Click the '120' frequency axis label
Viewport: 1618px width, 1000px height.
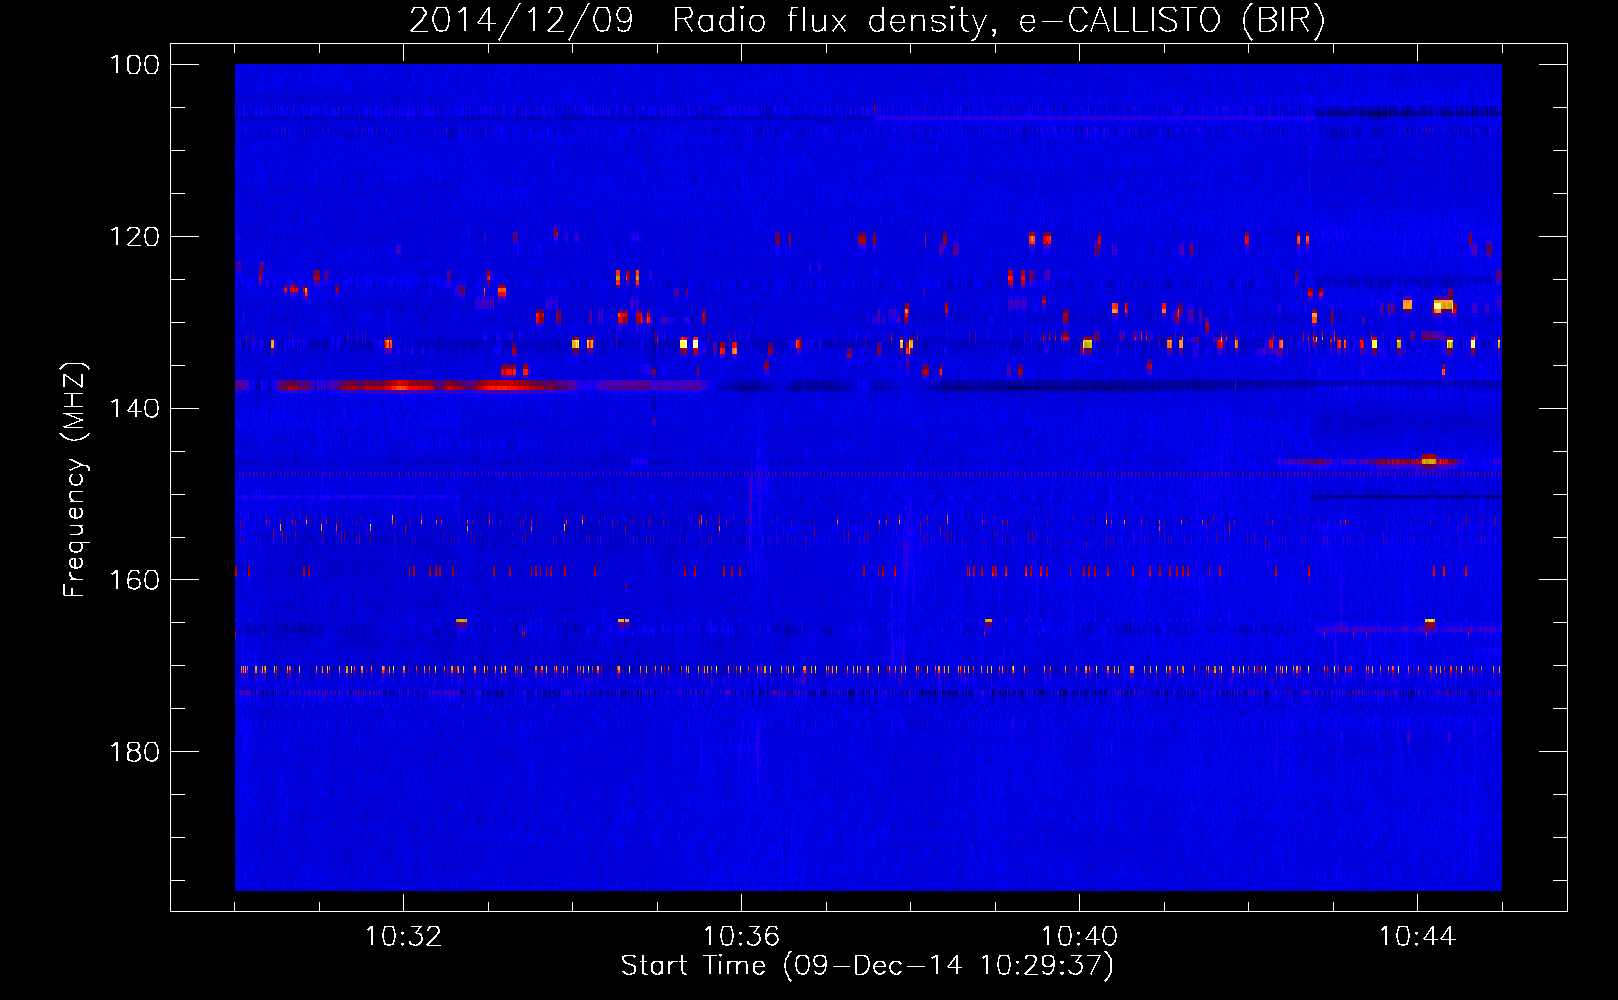click(x=134, y=237)
